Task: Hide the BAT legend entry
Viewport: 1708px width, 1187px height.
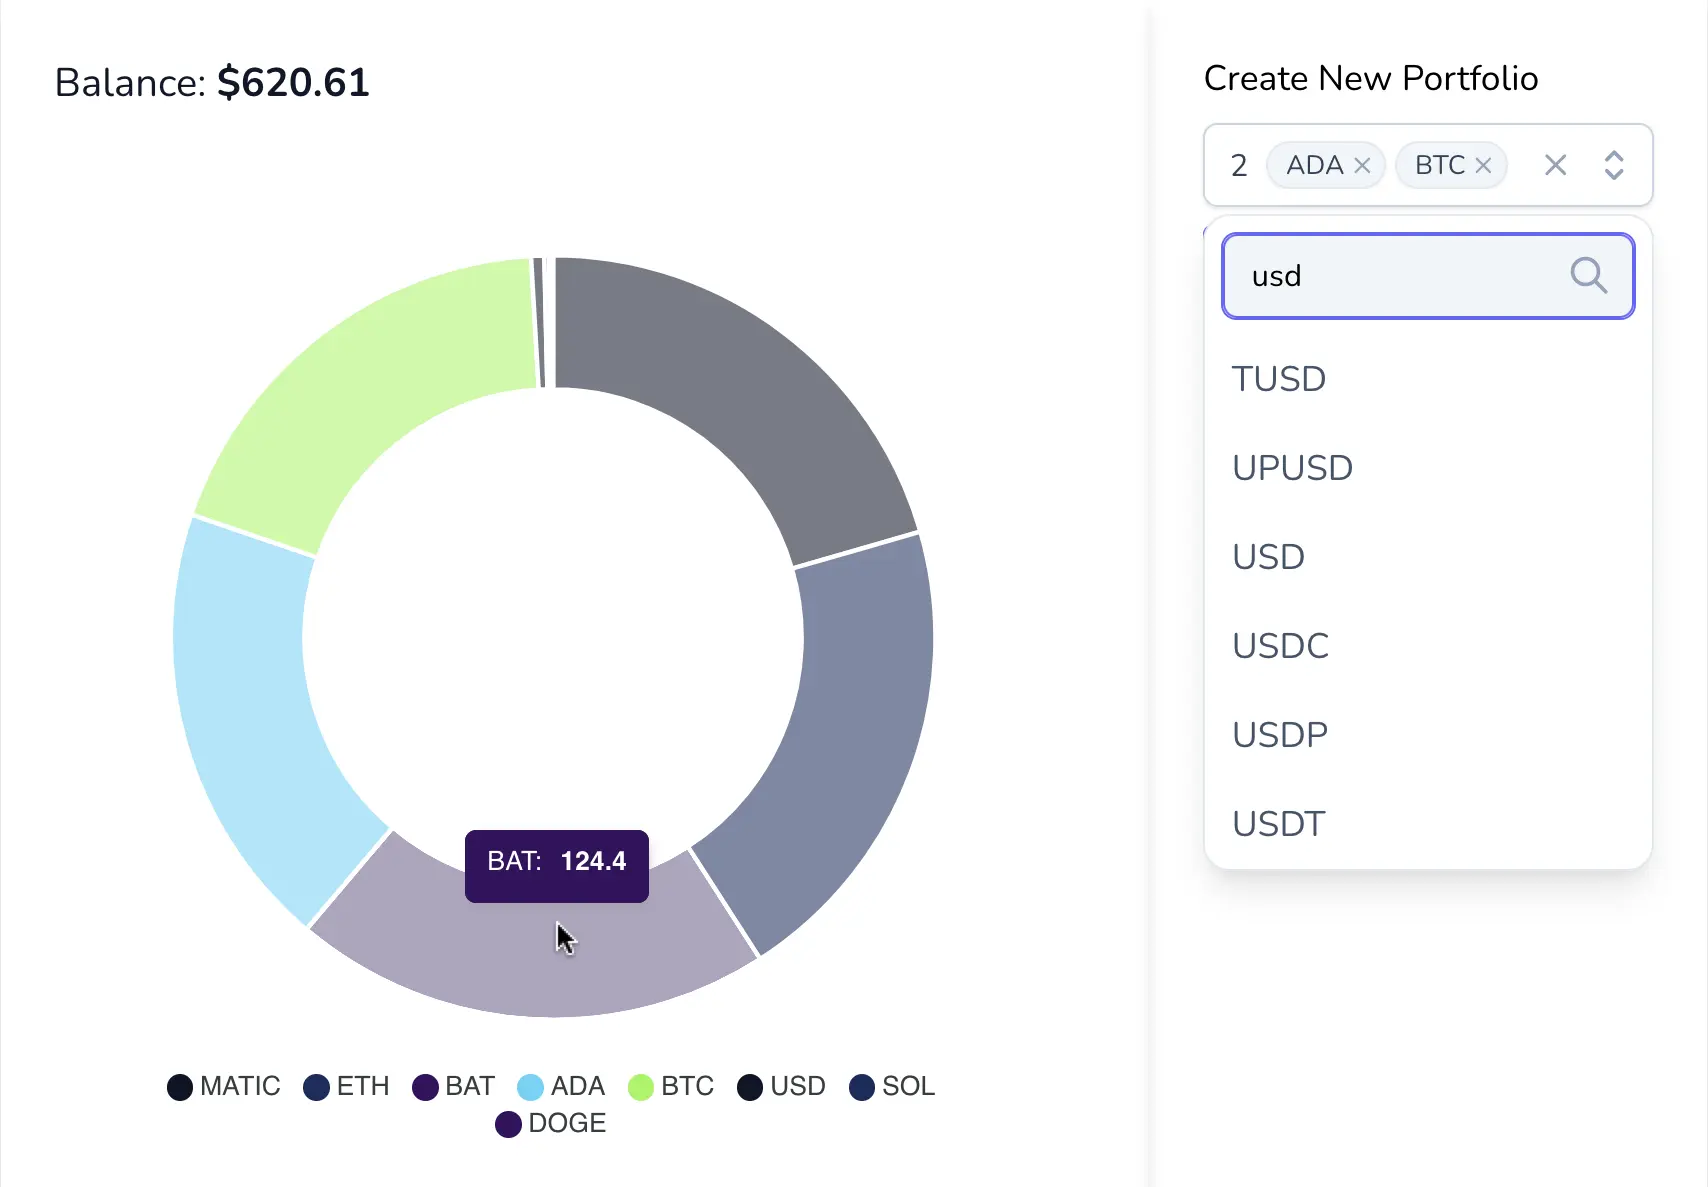Action: (x=454, y=1086)
